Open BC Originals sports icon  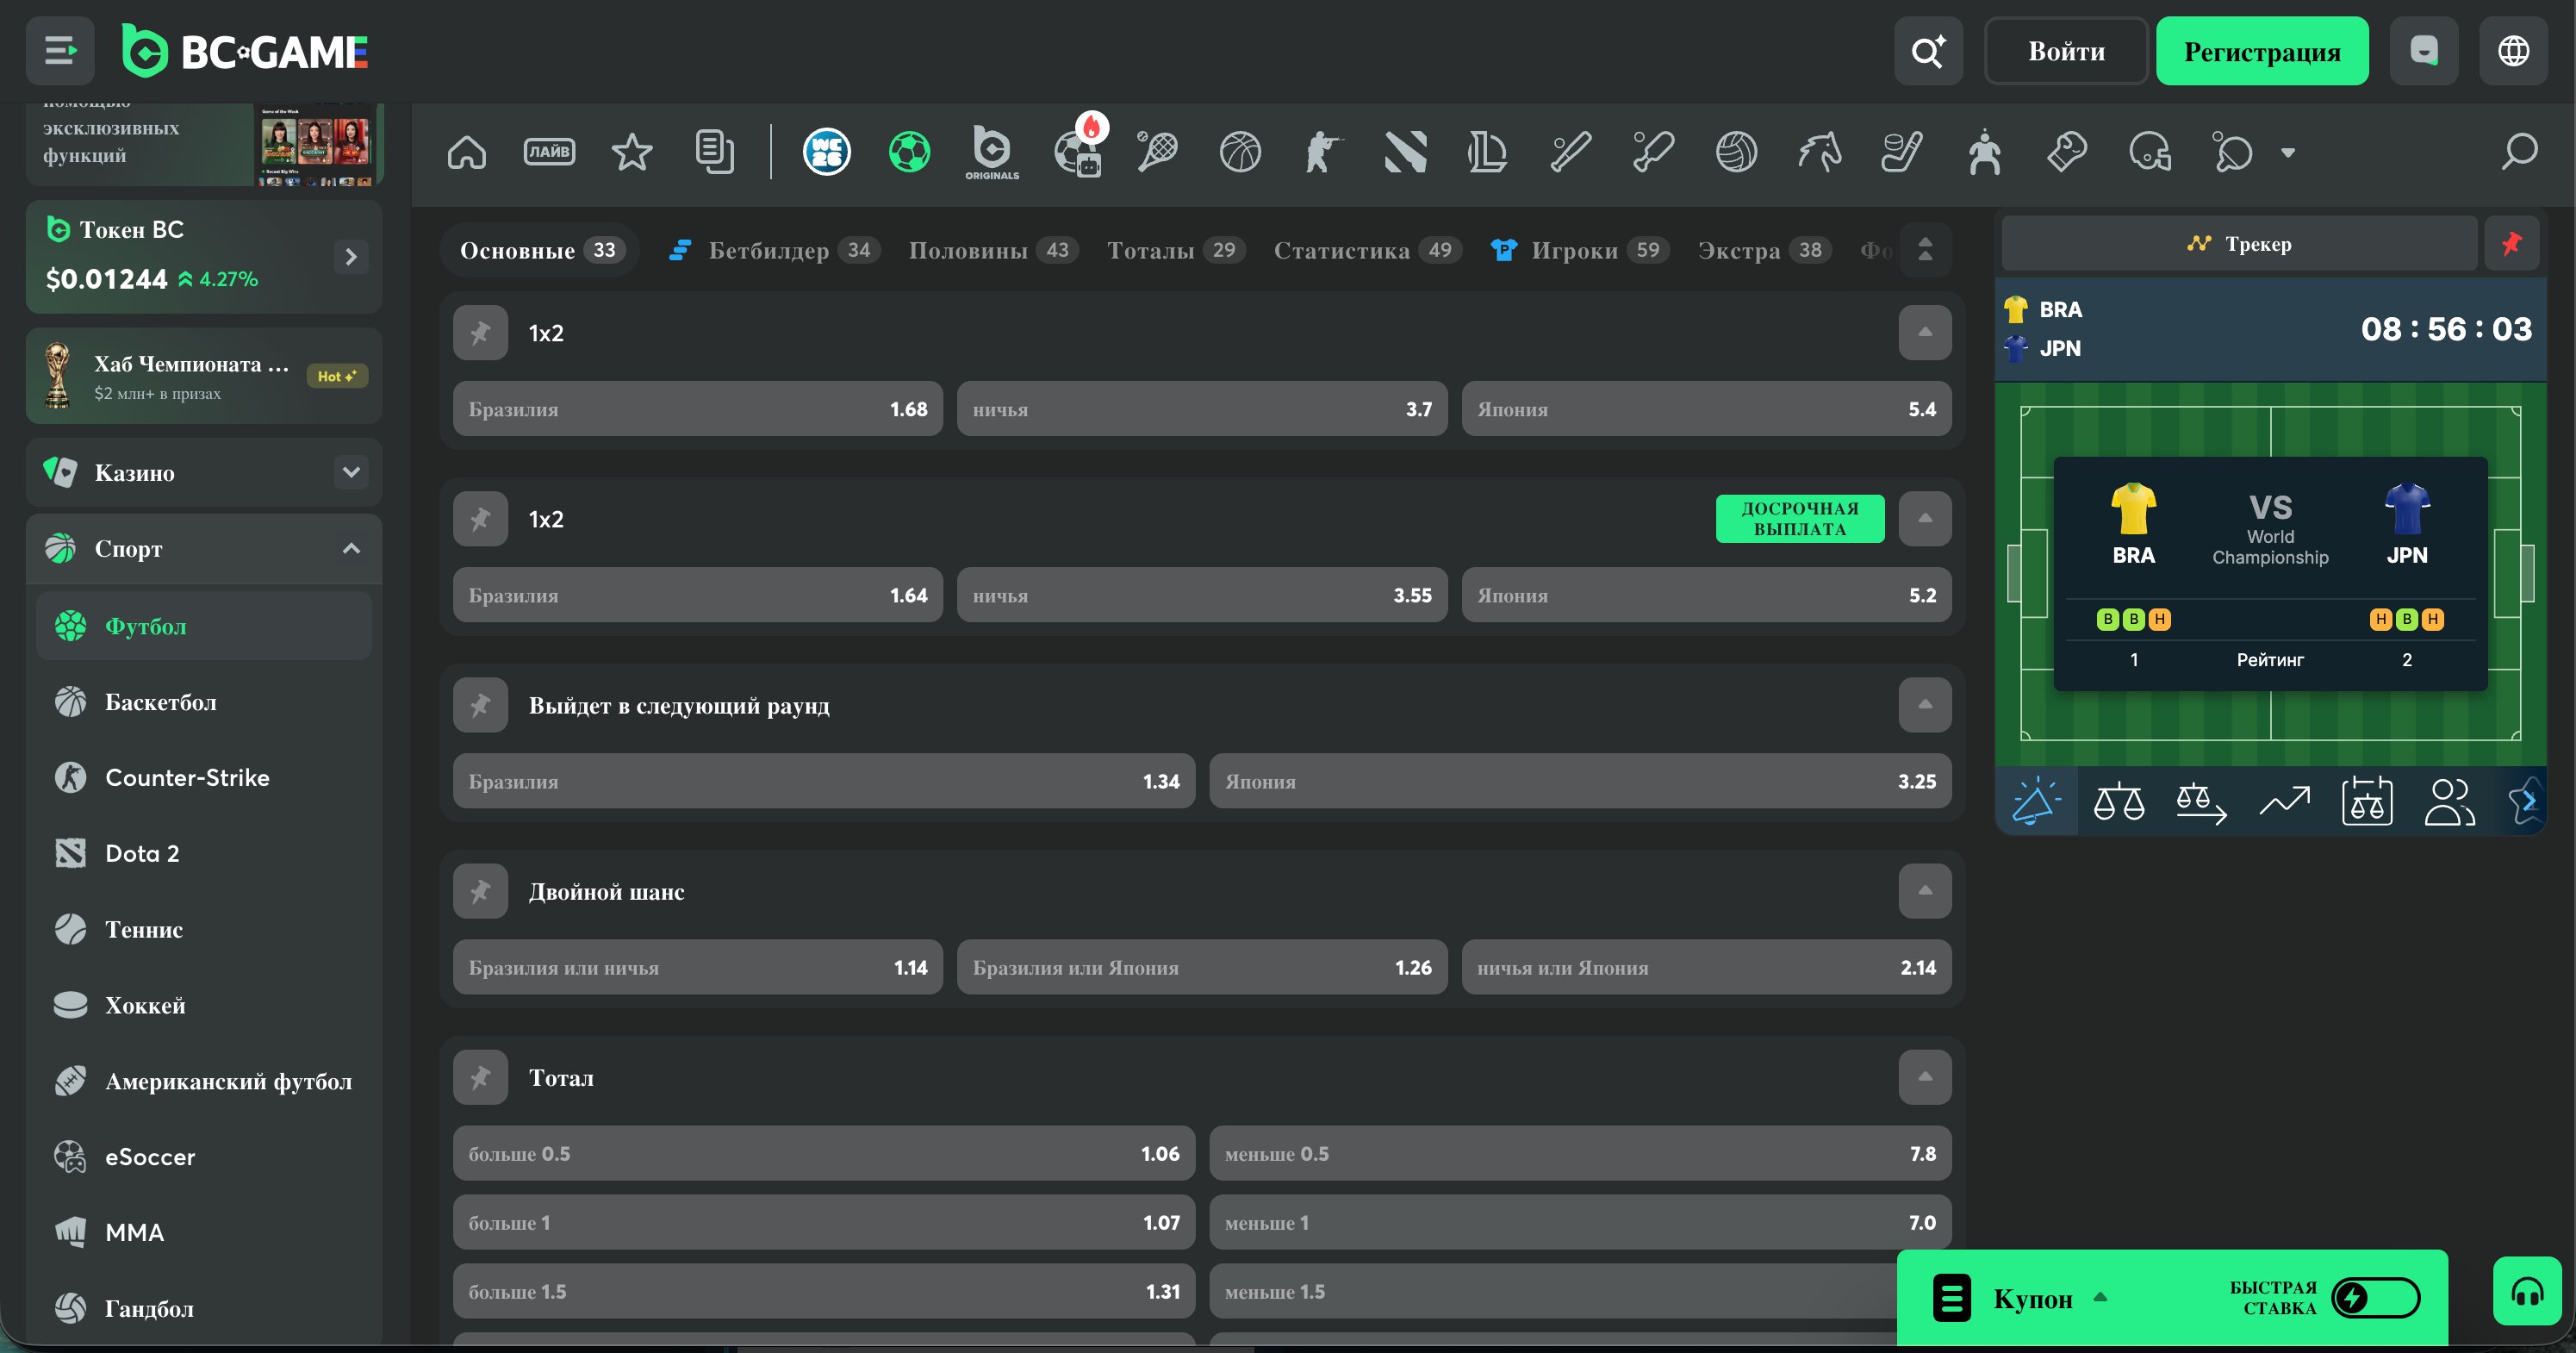click(x=992, y=152)
